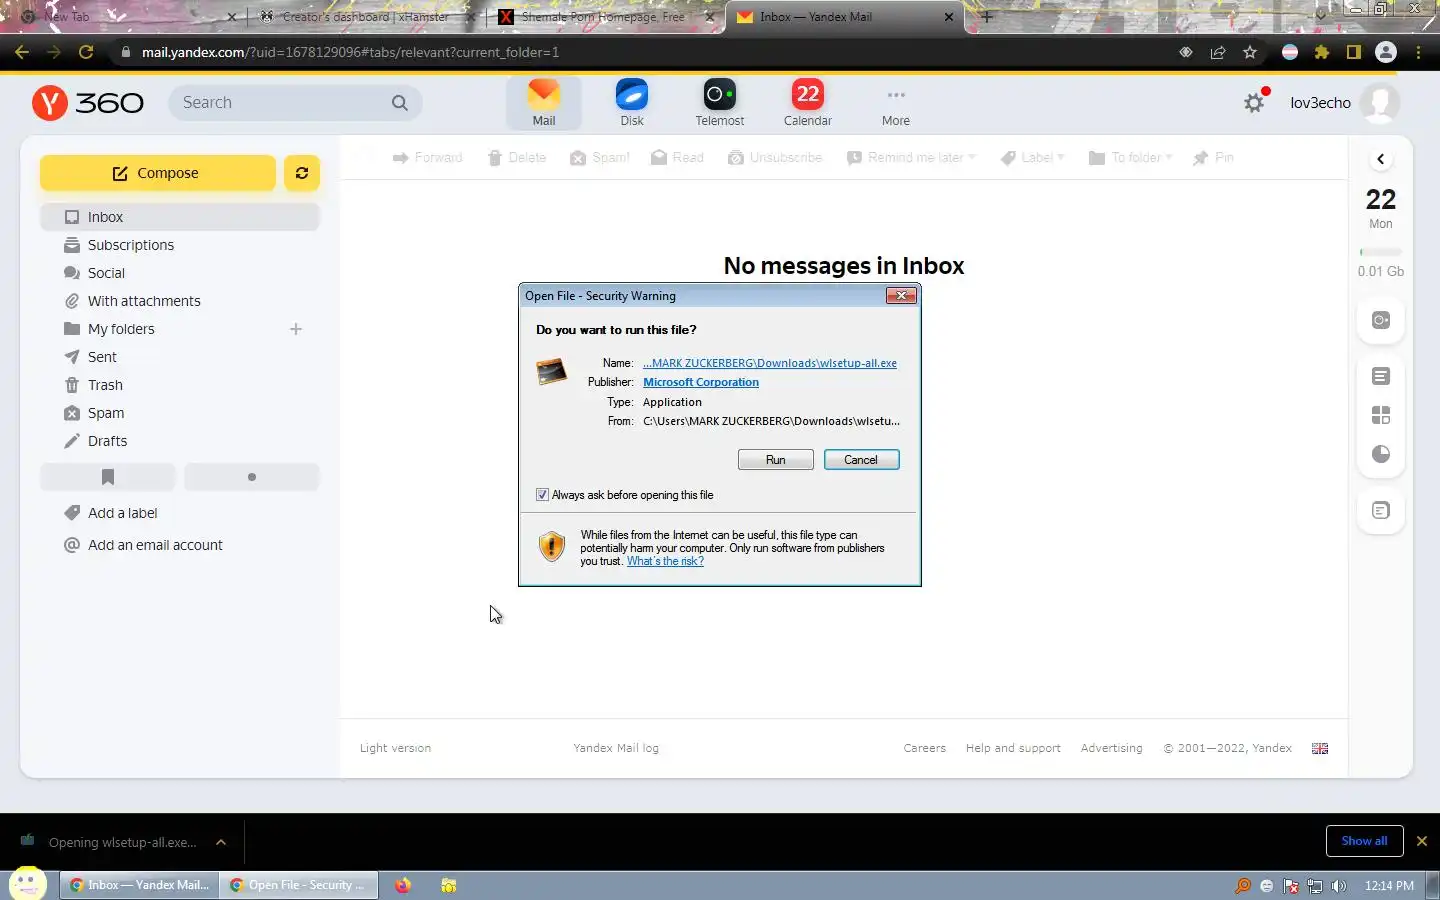
Task: Click the bookmark star icon in address bar
Action: 1249,52
